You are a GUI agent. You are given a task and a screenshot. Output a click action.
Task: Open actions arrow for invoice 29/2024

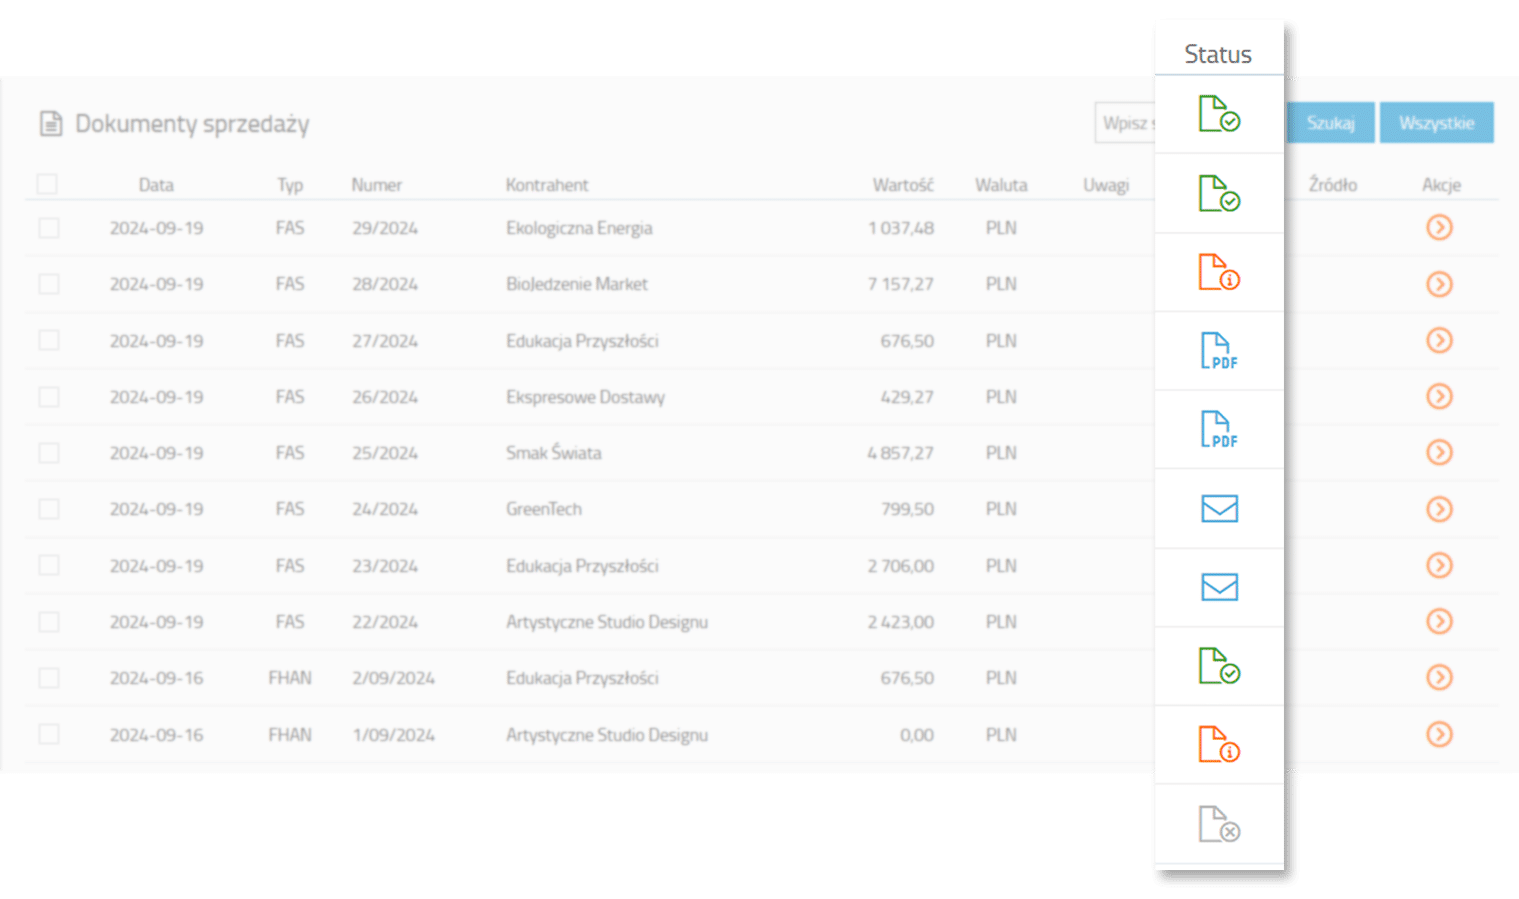[x=1439, y=228]
